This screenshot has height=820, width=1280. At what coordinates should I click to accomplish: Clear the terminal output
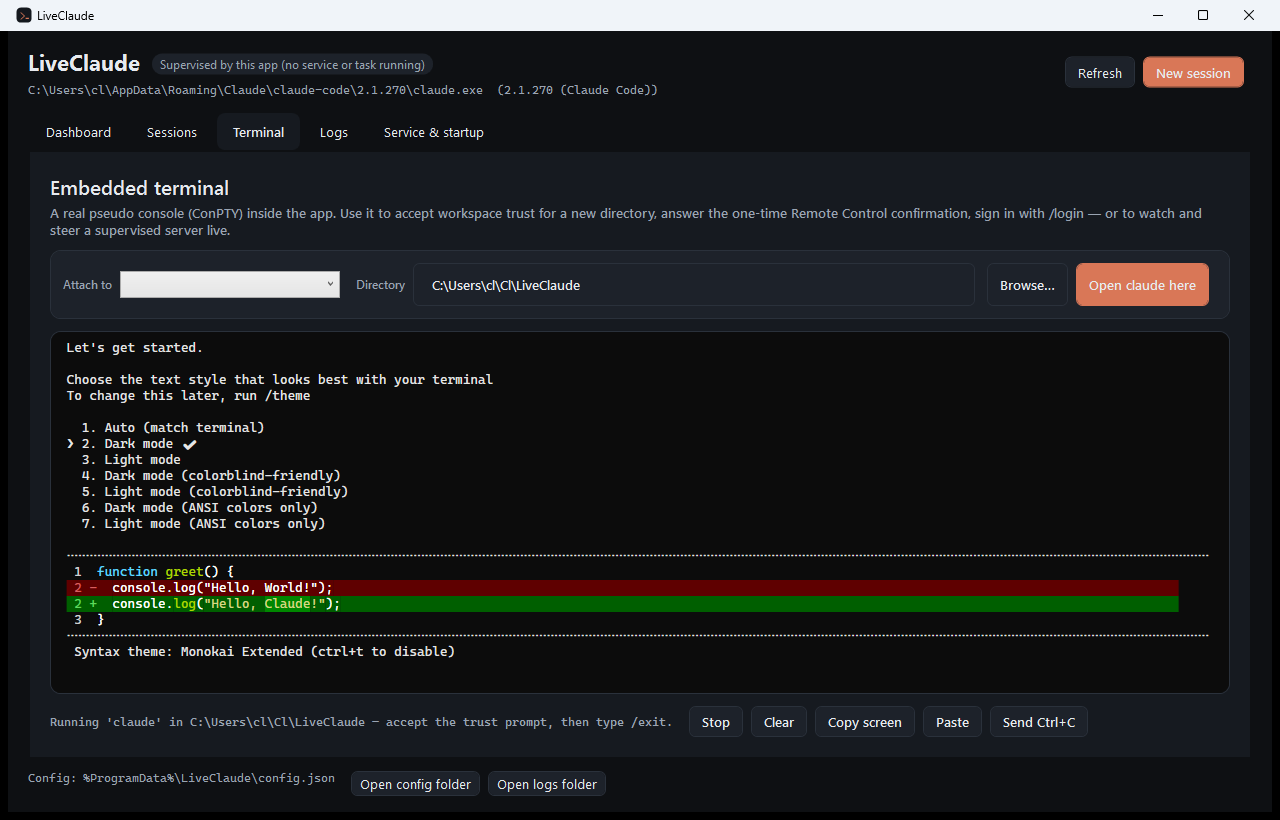click(x=779, y=722)
